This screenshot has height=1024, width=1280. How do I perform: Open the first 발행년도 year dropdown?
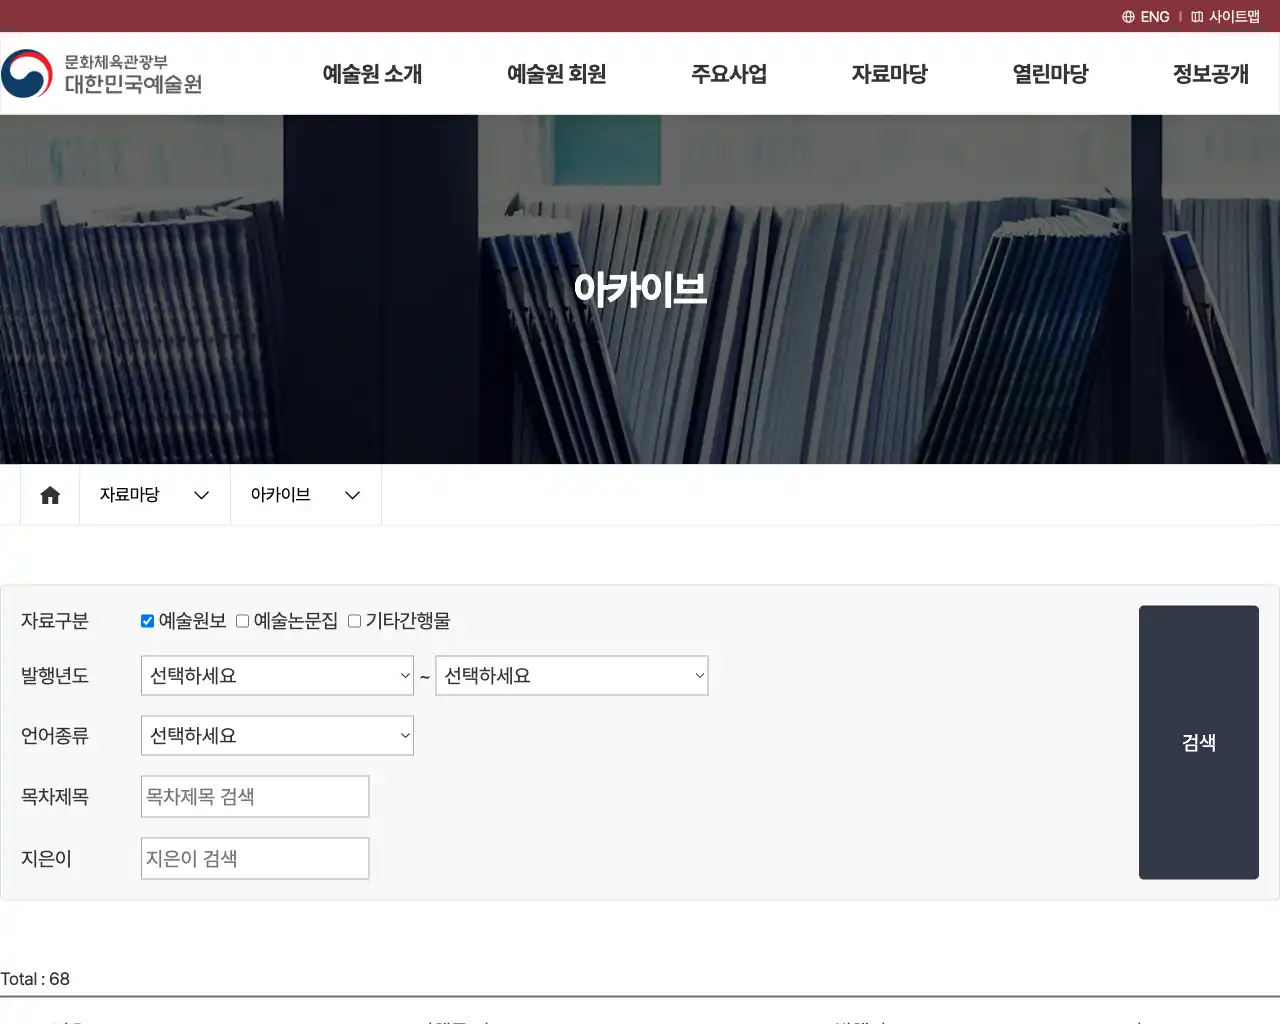pos(277,675)
